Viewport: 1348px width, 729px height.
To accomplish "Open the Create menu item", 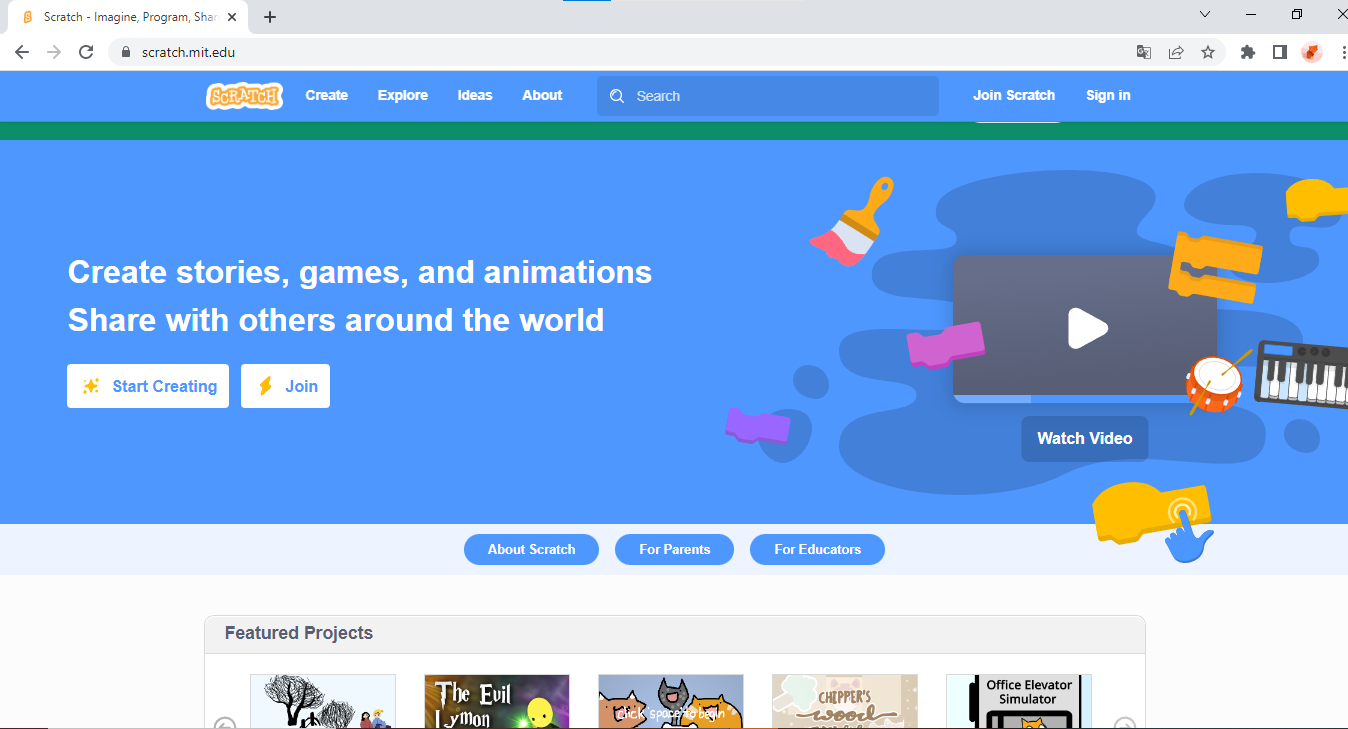I will (x=327, y=96).
